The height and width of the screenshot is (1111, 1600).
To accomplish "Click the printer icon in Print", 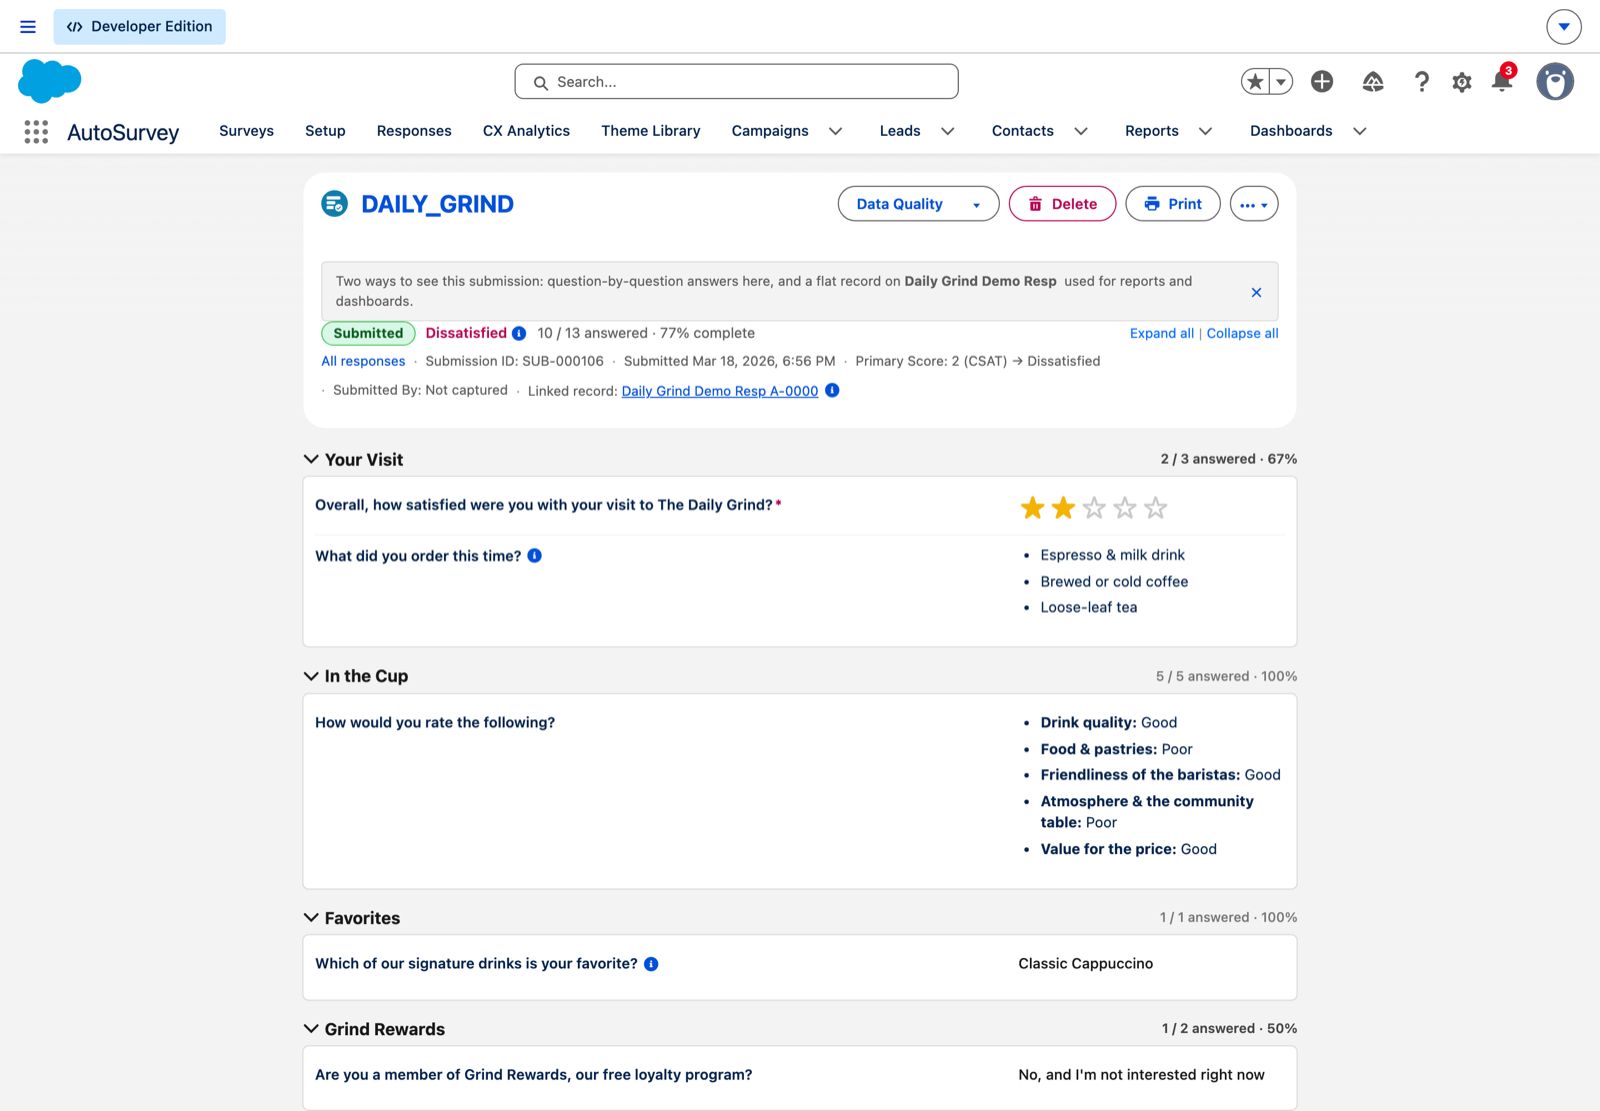I will point(1152,204).
